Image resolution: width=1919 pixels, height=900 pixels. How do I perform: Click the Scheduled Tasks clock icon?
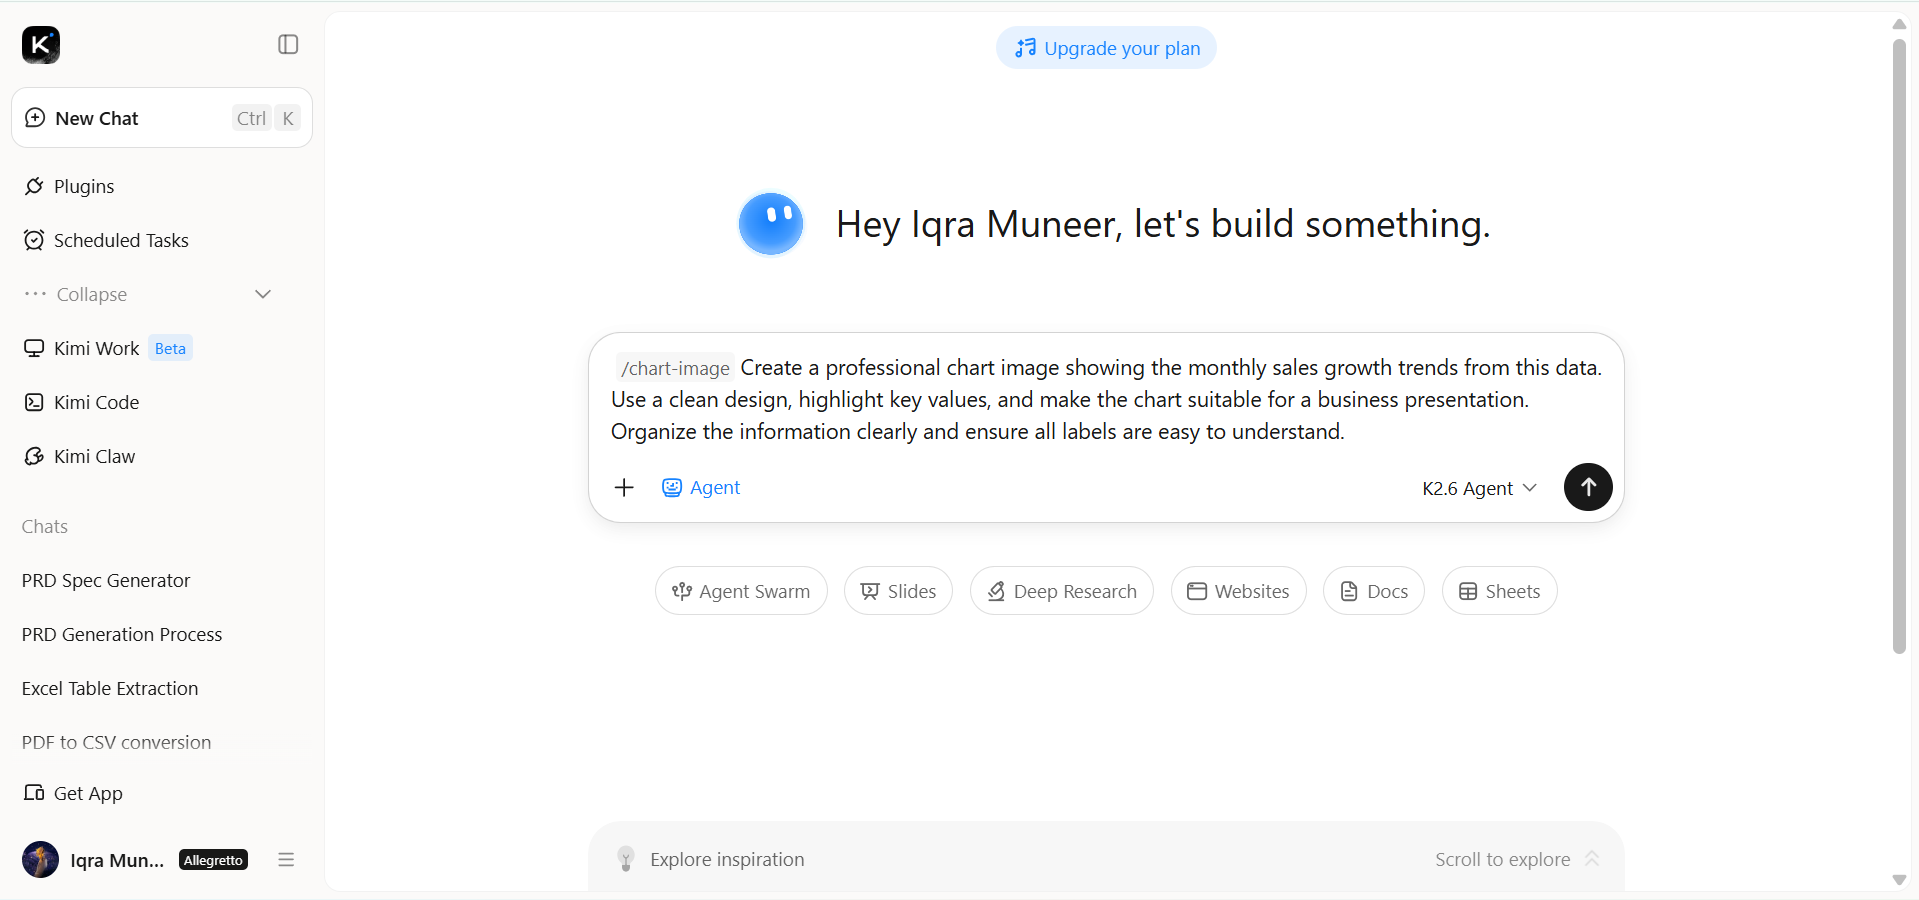pyautogui.click(x=34, y=240)
